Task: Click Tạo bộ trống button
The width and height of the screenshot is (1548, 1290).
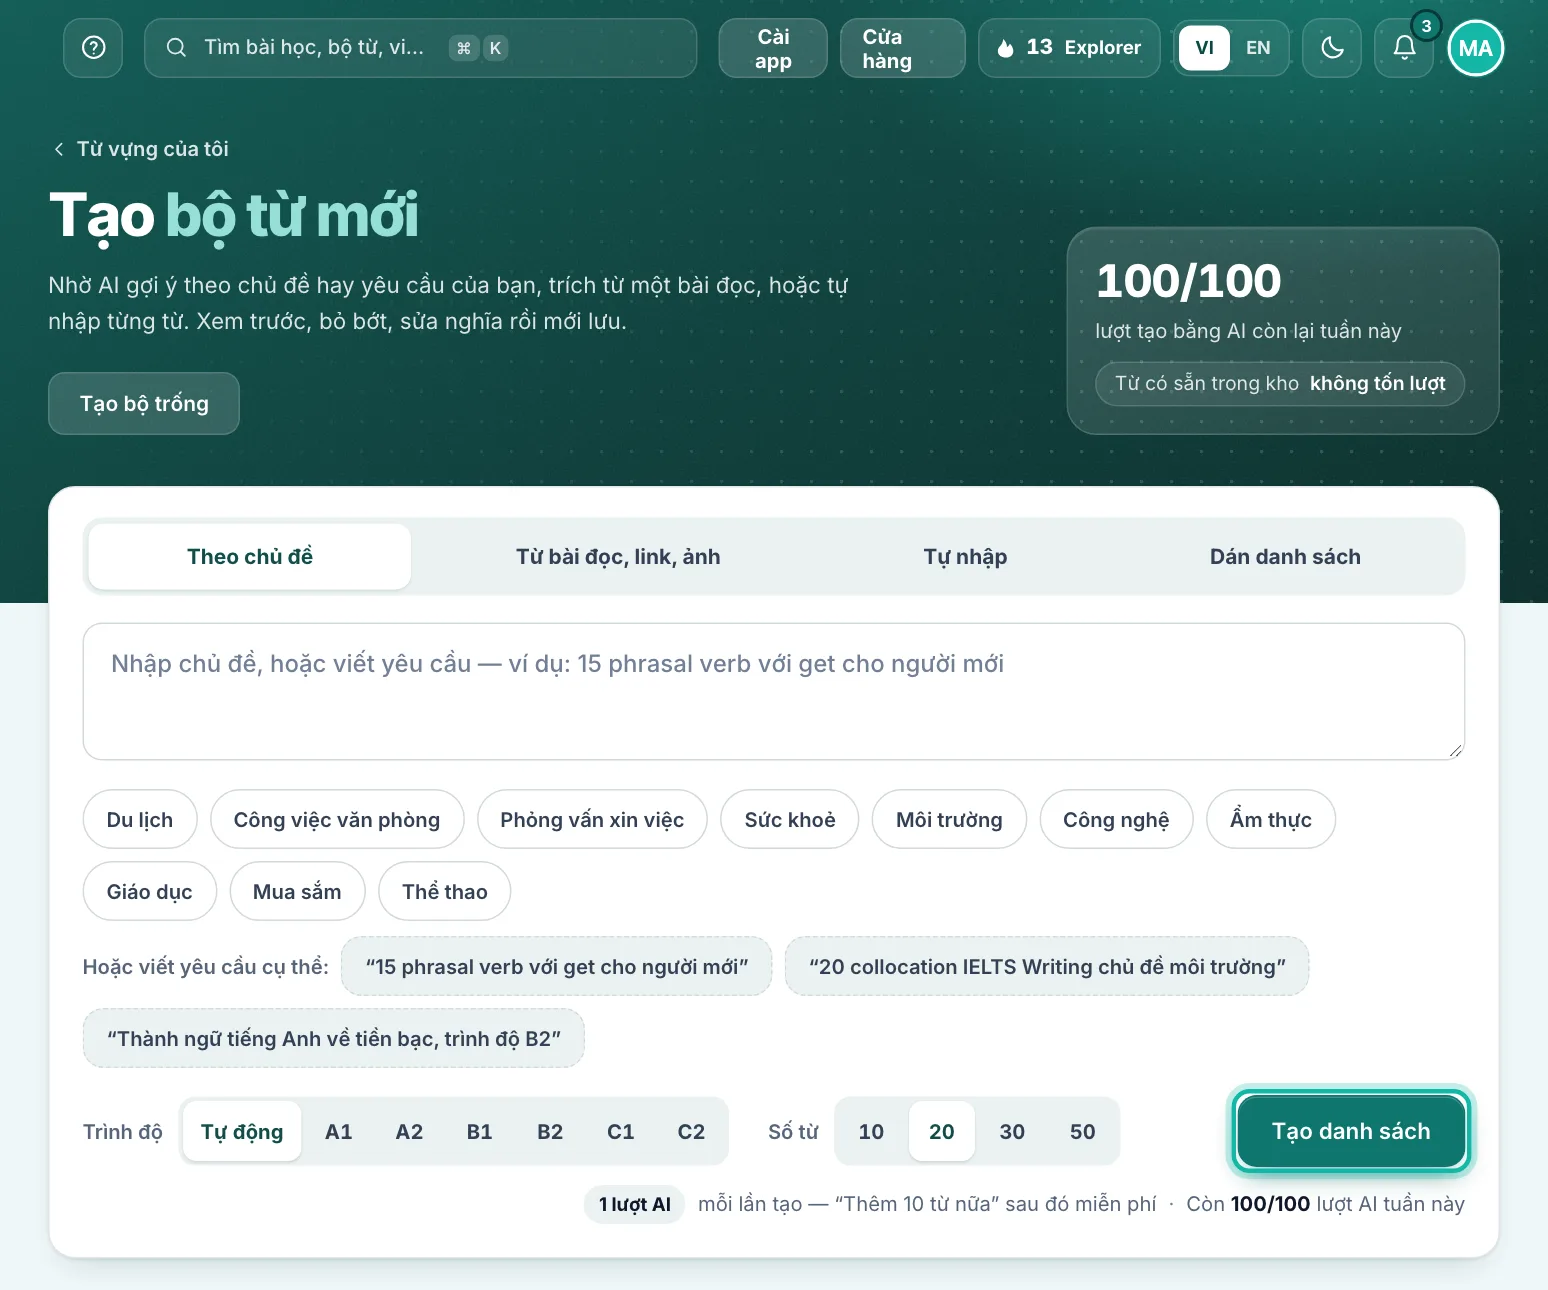Action: coord(144,404)
